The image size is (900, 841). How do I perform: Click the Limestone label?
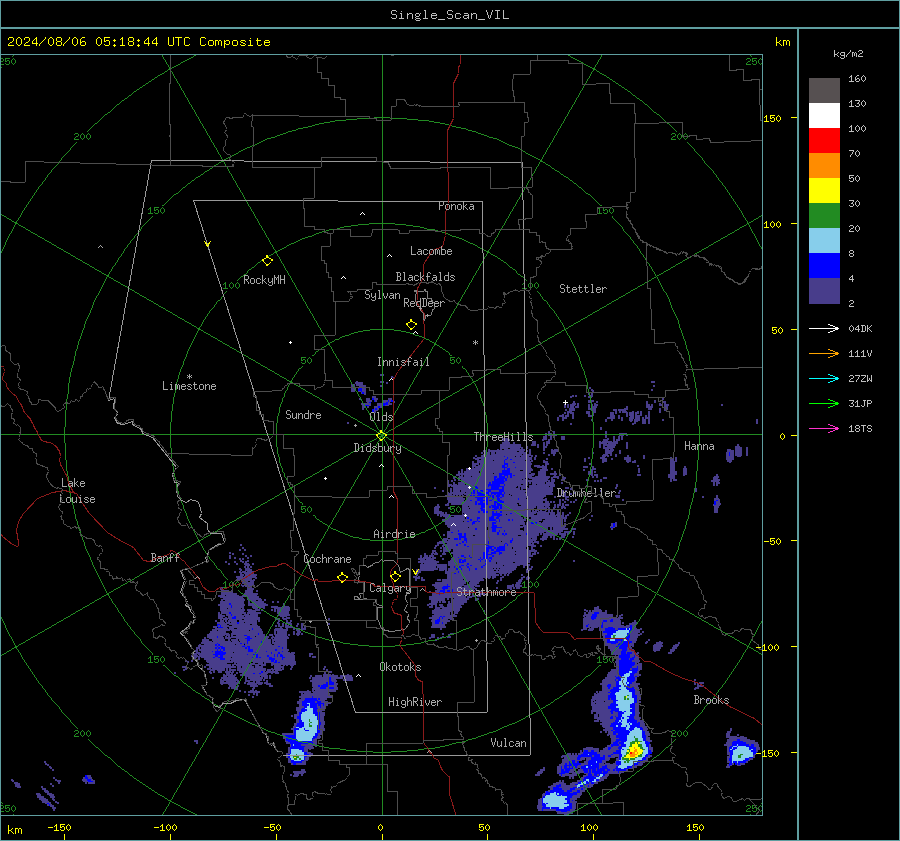(x=189, y=386)
